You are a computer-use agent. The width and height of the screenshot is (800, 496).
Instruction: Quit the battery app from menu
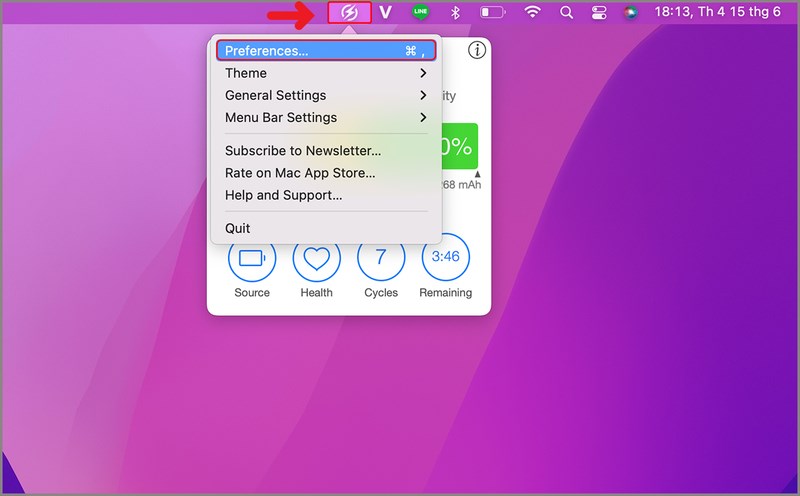[x=238, y=228]
